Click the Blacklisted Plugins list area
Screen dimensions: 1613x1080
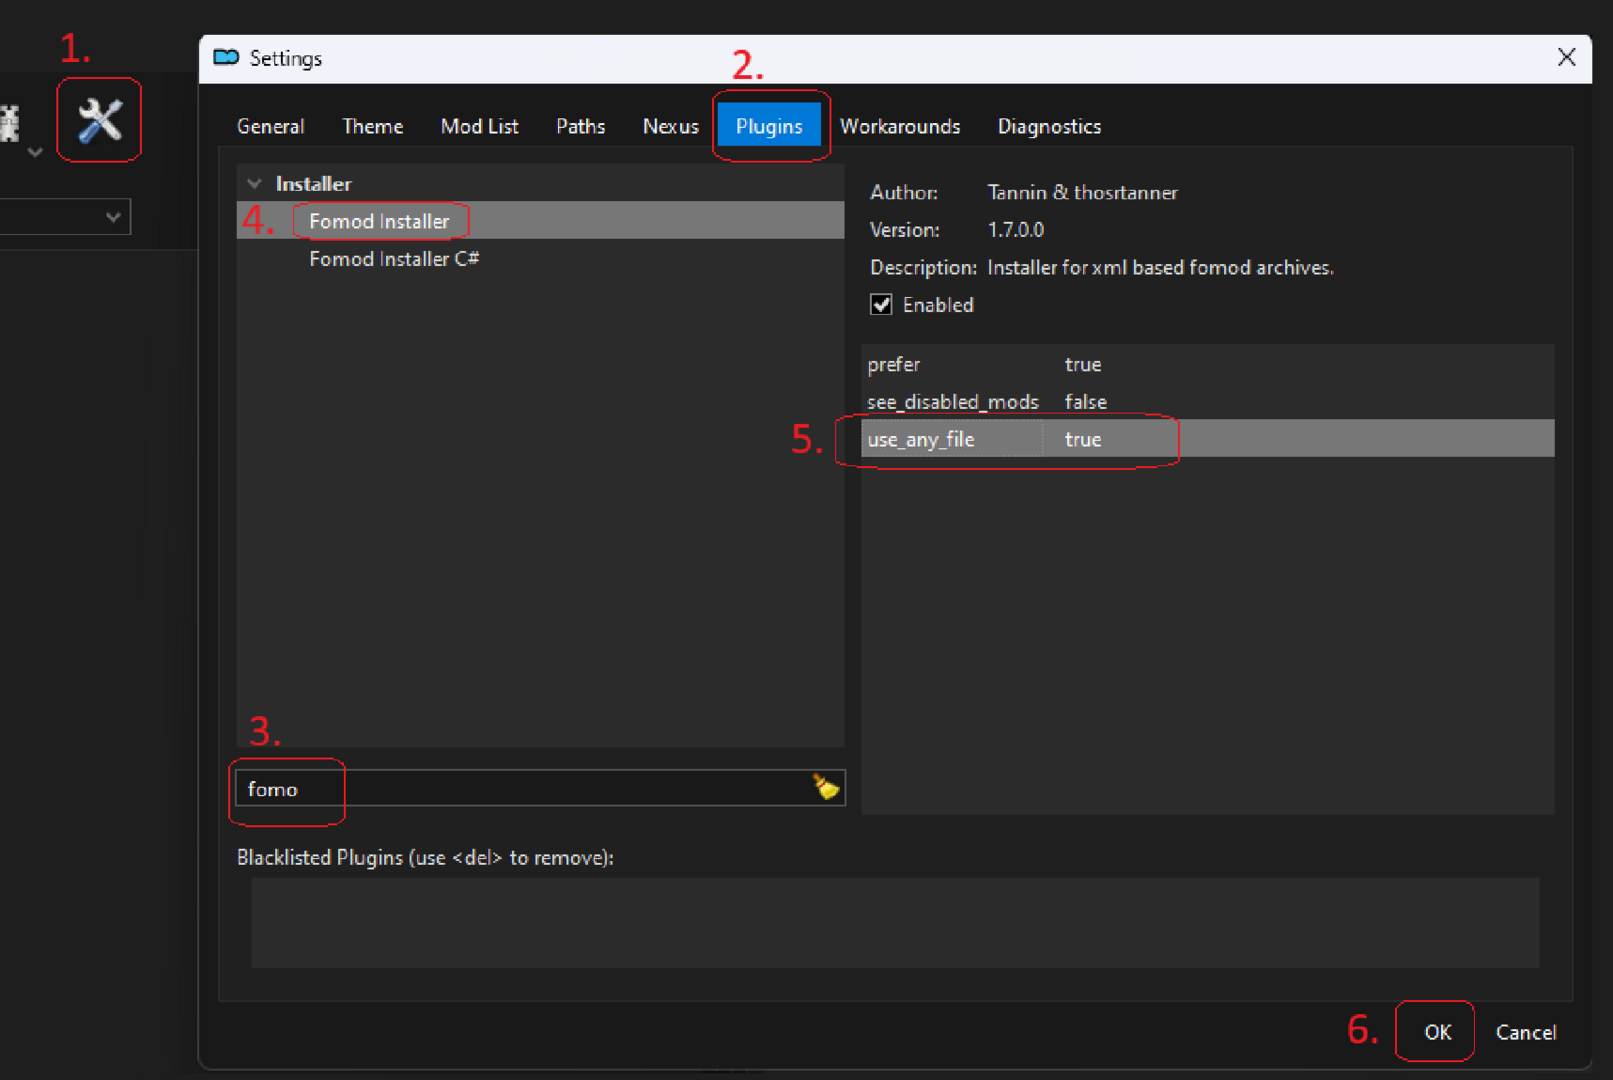point(895,922)
